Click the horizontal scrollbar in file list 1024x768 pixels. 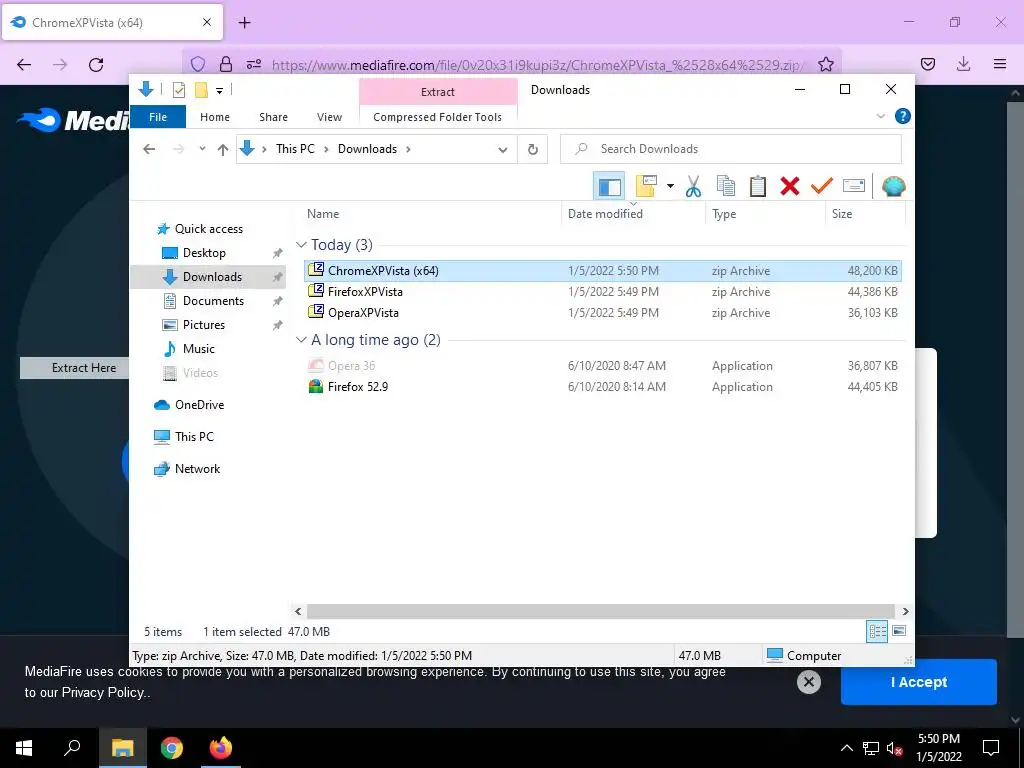click(601, 611)
